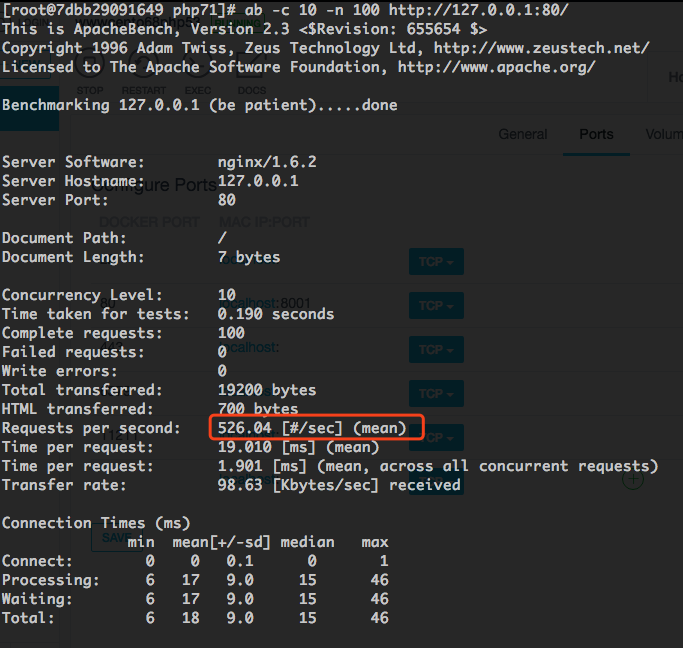Expand the TCP dropdown beside localhost:8001
This screenshot has width=683, height=648.
tap(437, 305)
